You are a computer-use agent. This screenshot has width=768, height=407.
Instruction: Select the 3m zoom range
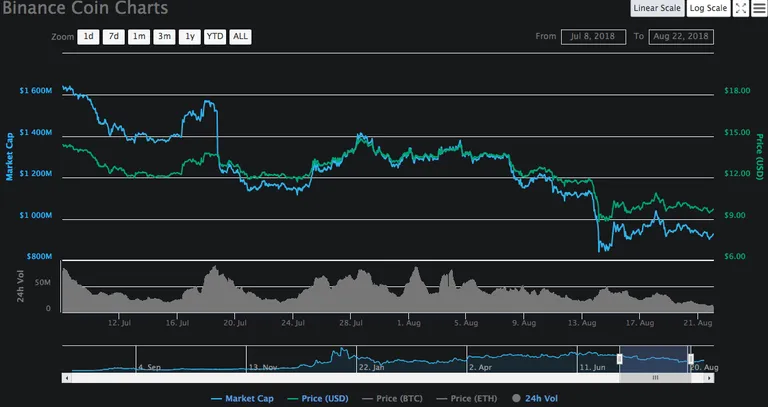tap(165, 37)
